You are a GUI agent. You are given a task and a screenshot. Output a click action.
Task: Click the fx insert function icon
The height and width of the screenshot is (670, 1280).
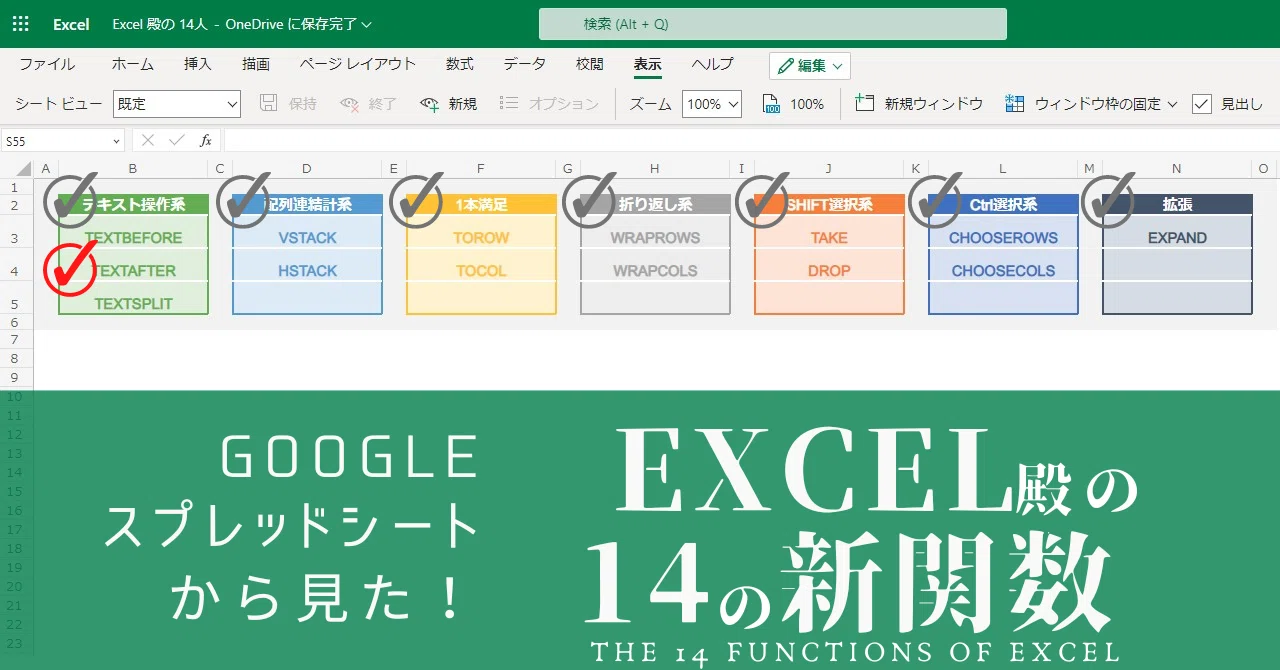coord(205,141)
